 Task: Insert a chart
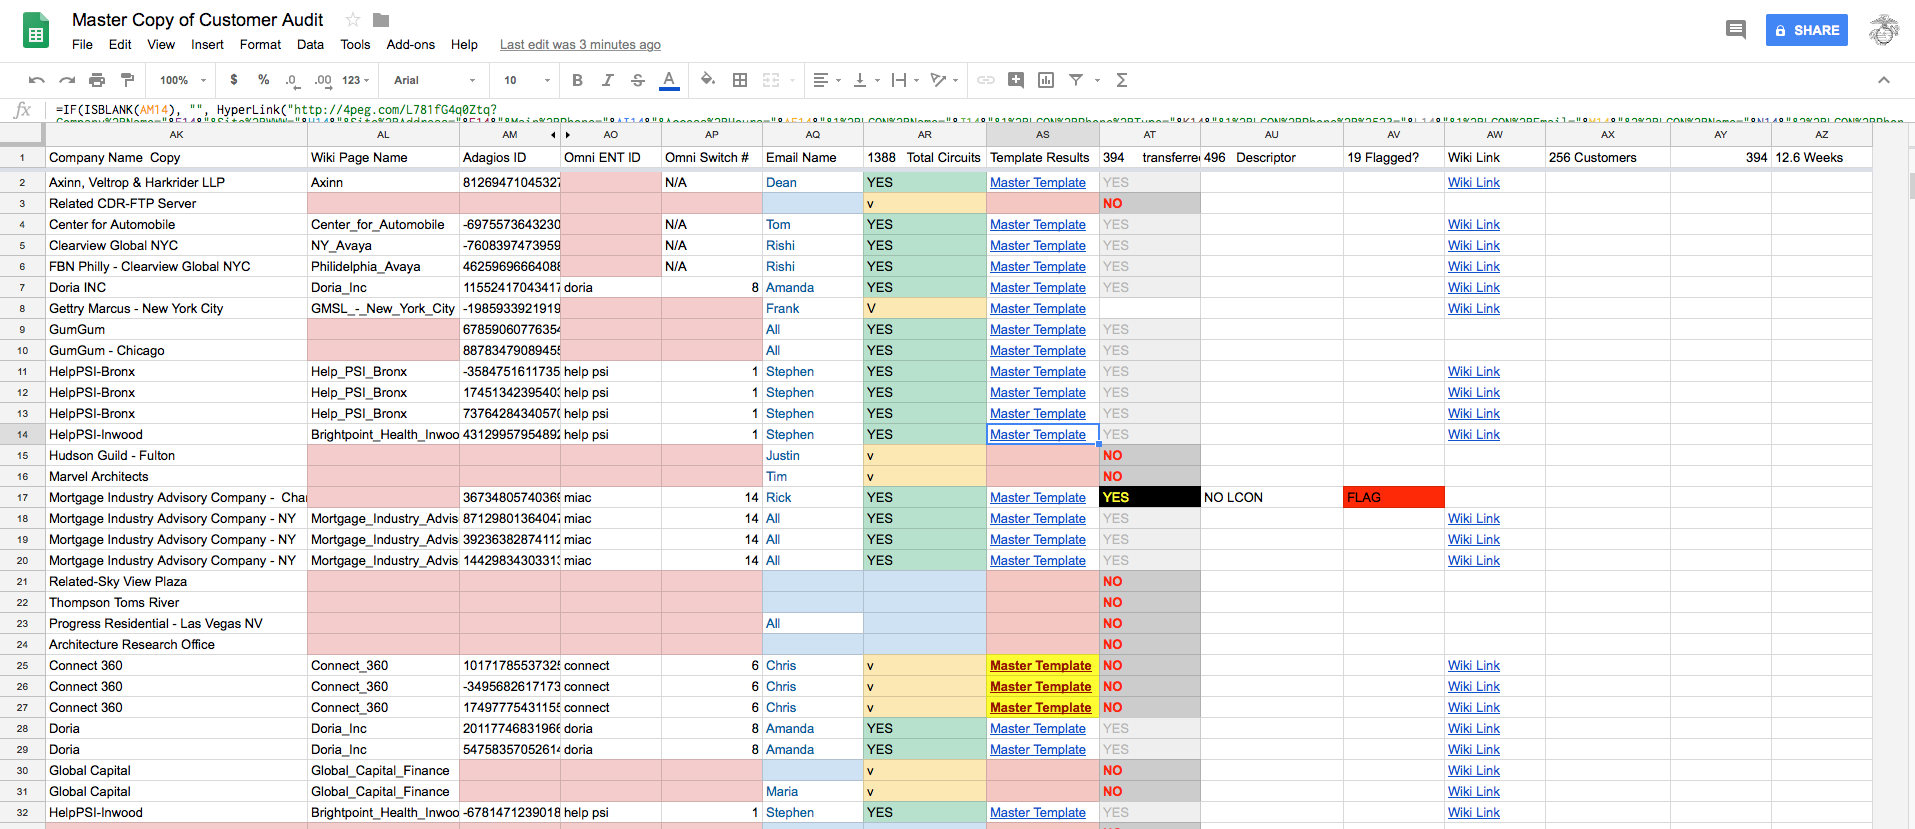coord(1046,80)
